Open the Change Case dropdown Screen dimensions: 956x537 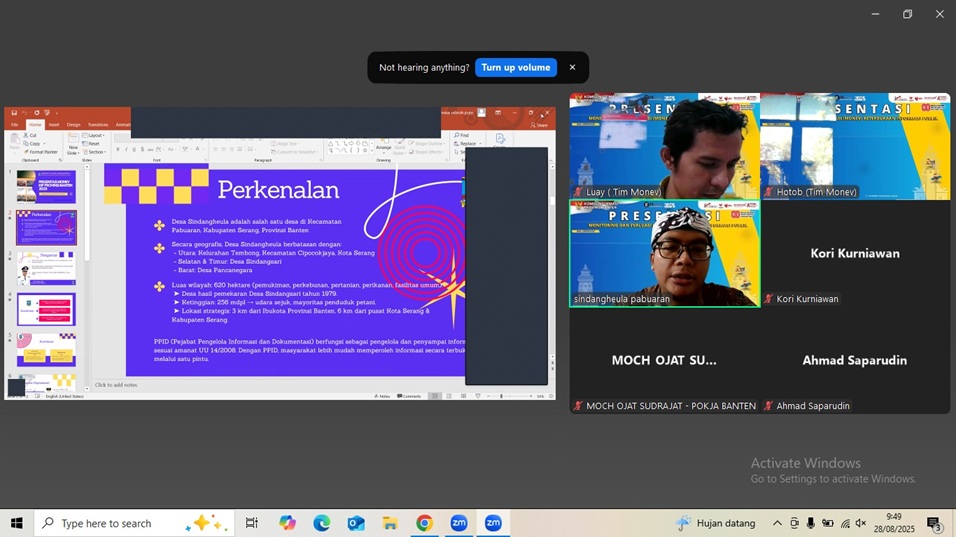tap(171, 149)
